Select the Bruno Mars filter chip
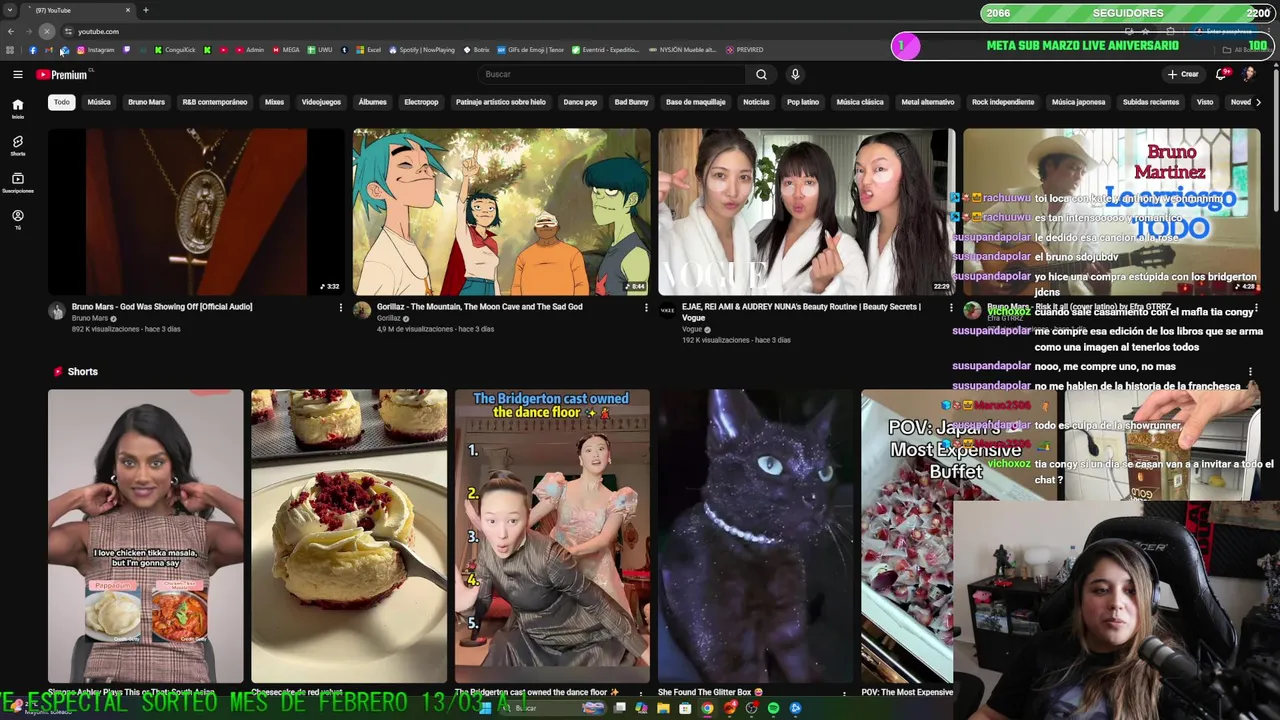1280x720 pixels. pyautogui.click(x=146, y=102)
